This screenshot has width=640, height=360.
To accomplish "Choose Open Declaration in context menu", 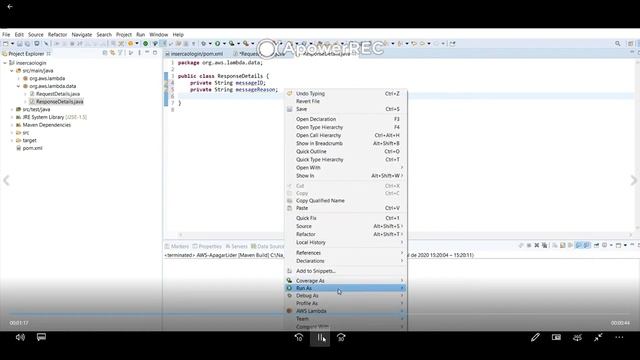I will [345, 119].
